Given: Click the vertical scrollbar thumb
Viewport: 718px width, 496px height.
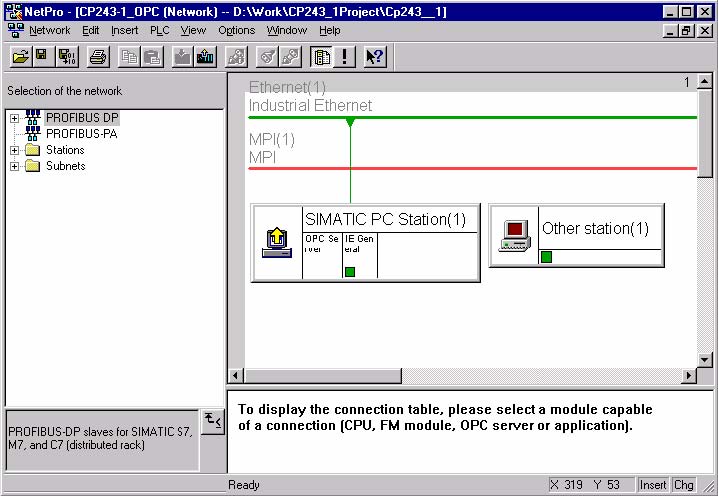Looking at the screenshot, I should coord(704,133).
